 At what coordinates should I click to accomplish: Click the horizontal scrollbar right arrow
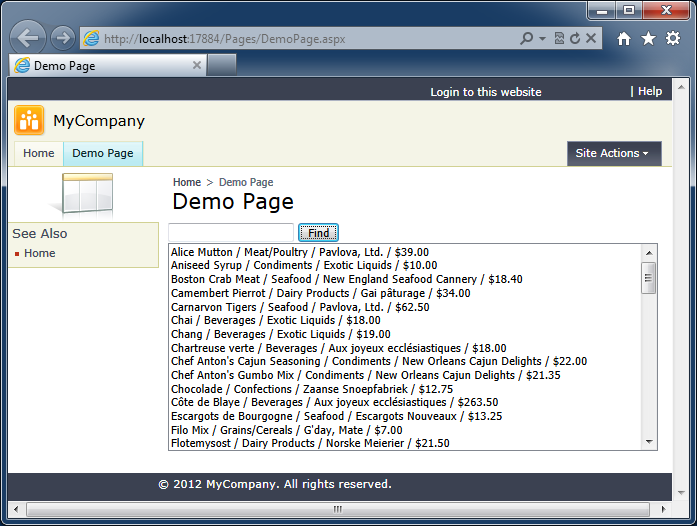[x=663, y=509]
